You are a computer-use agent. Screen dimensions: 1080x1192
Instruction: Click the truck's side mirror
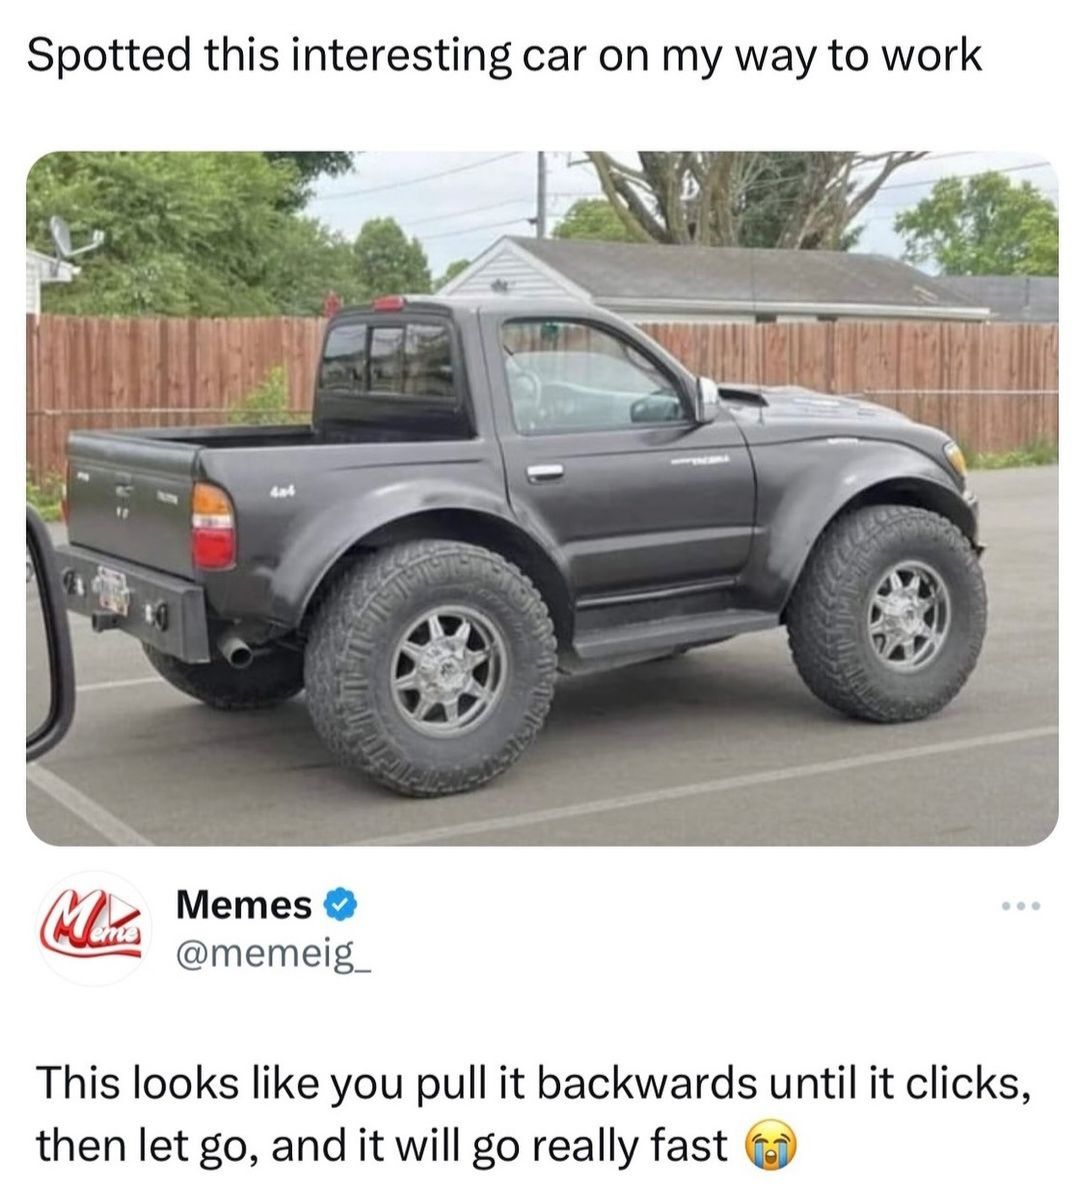point(707,400)
